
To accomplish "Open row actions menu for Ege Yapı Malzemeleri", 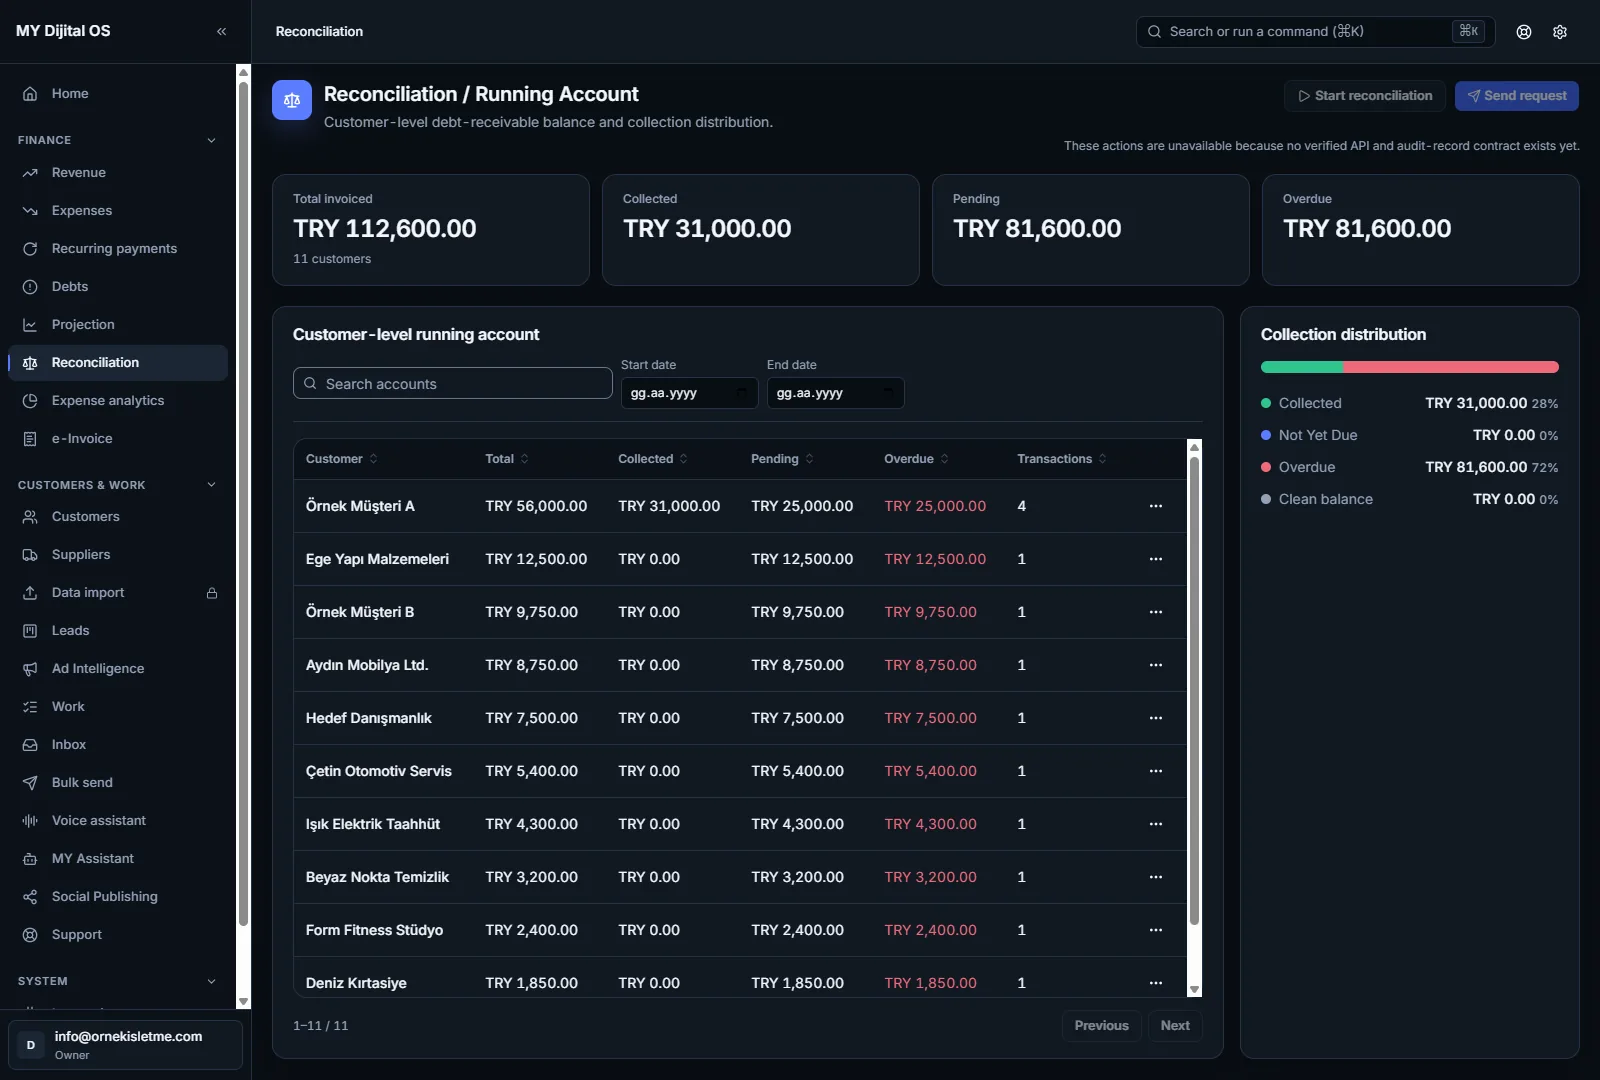I will point(1156,559).
